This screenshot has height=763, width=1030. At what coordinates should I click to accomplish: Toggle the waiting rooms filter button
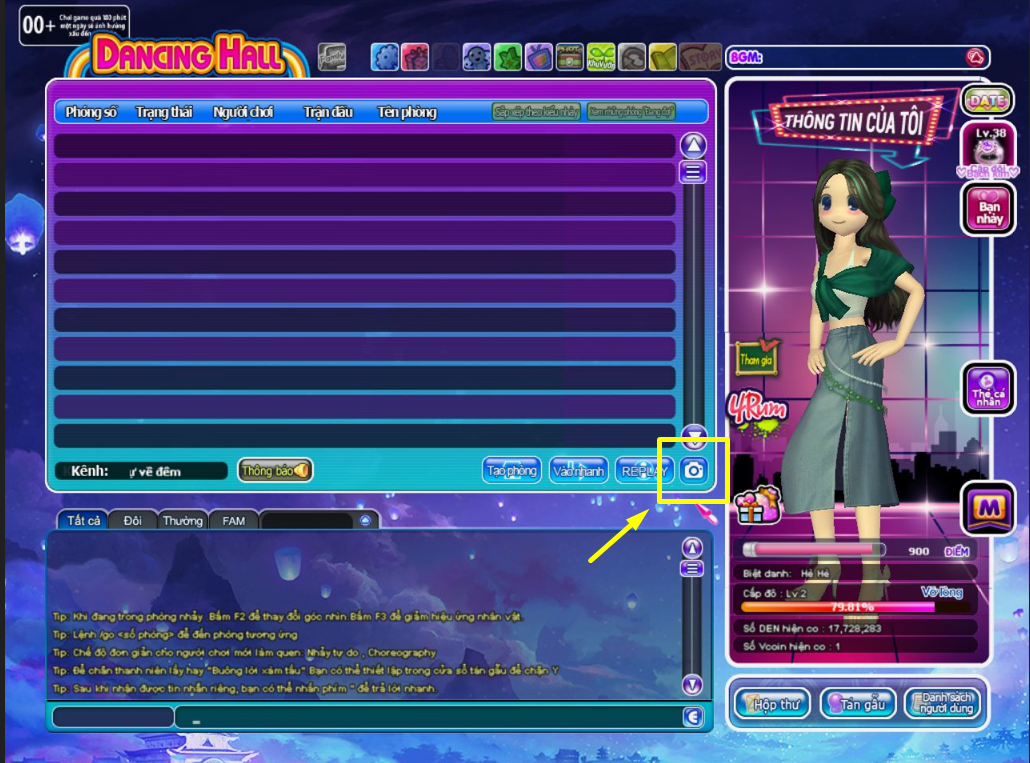[x=631, y=112]
